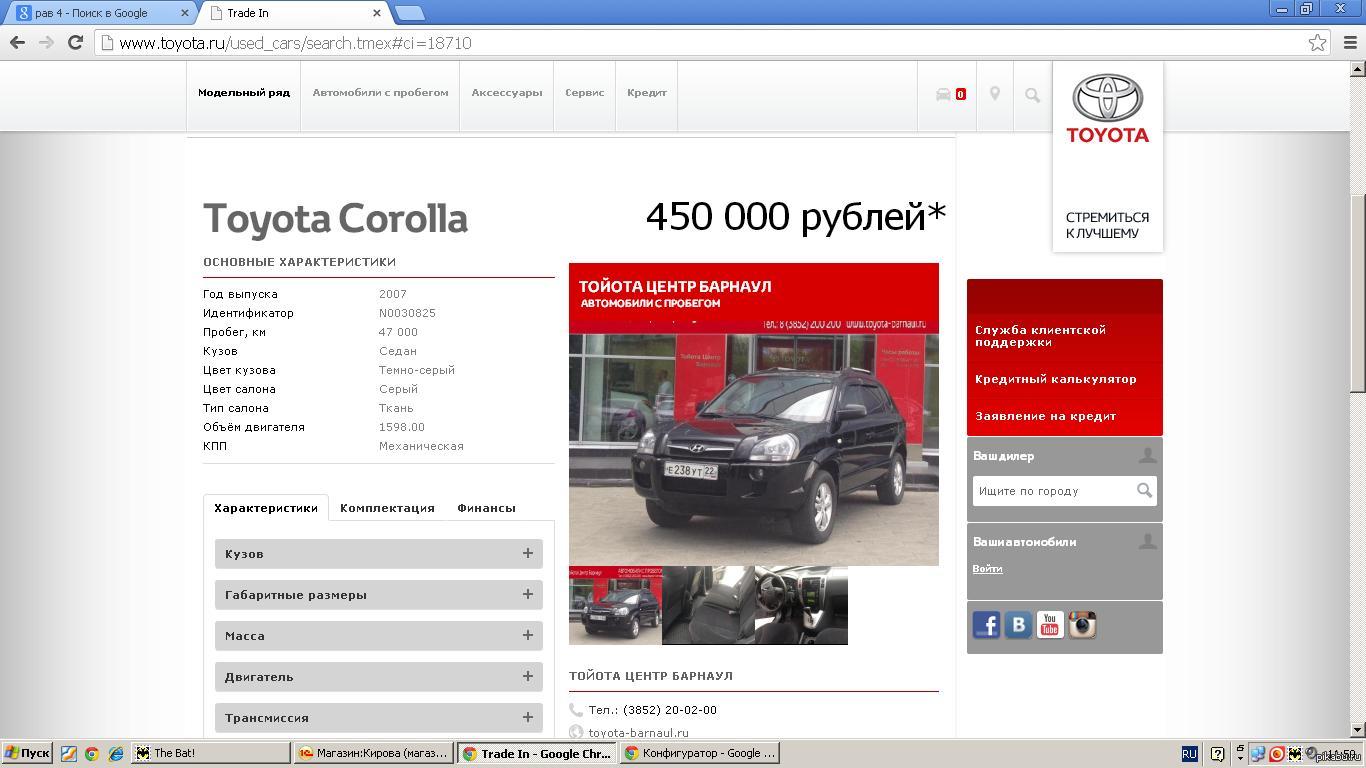This screenshot has width=1366, height=768.
Task: Click the price 450 000 рублей
Action: (x=796, y=216)
